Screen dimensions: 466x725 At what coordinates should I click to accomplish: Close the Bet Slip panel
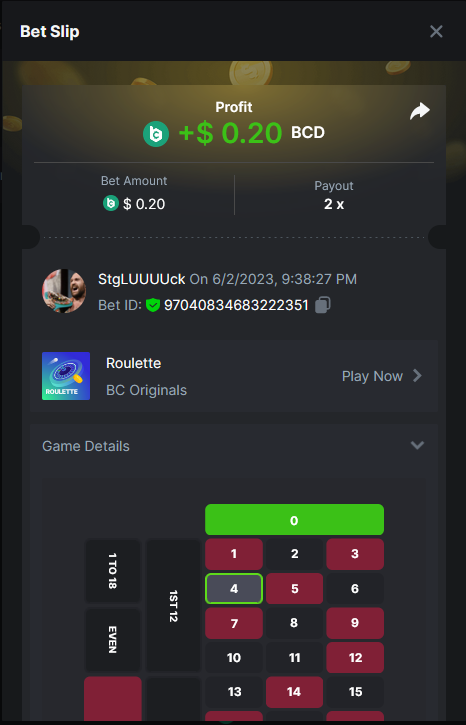[x=436, y=31]
